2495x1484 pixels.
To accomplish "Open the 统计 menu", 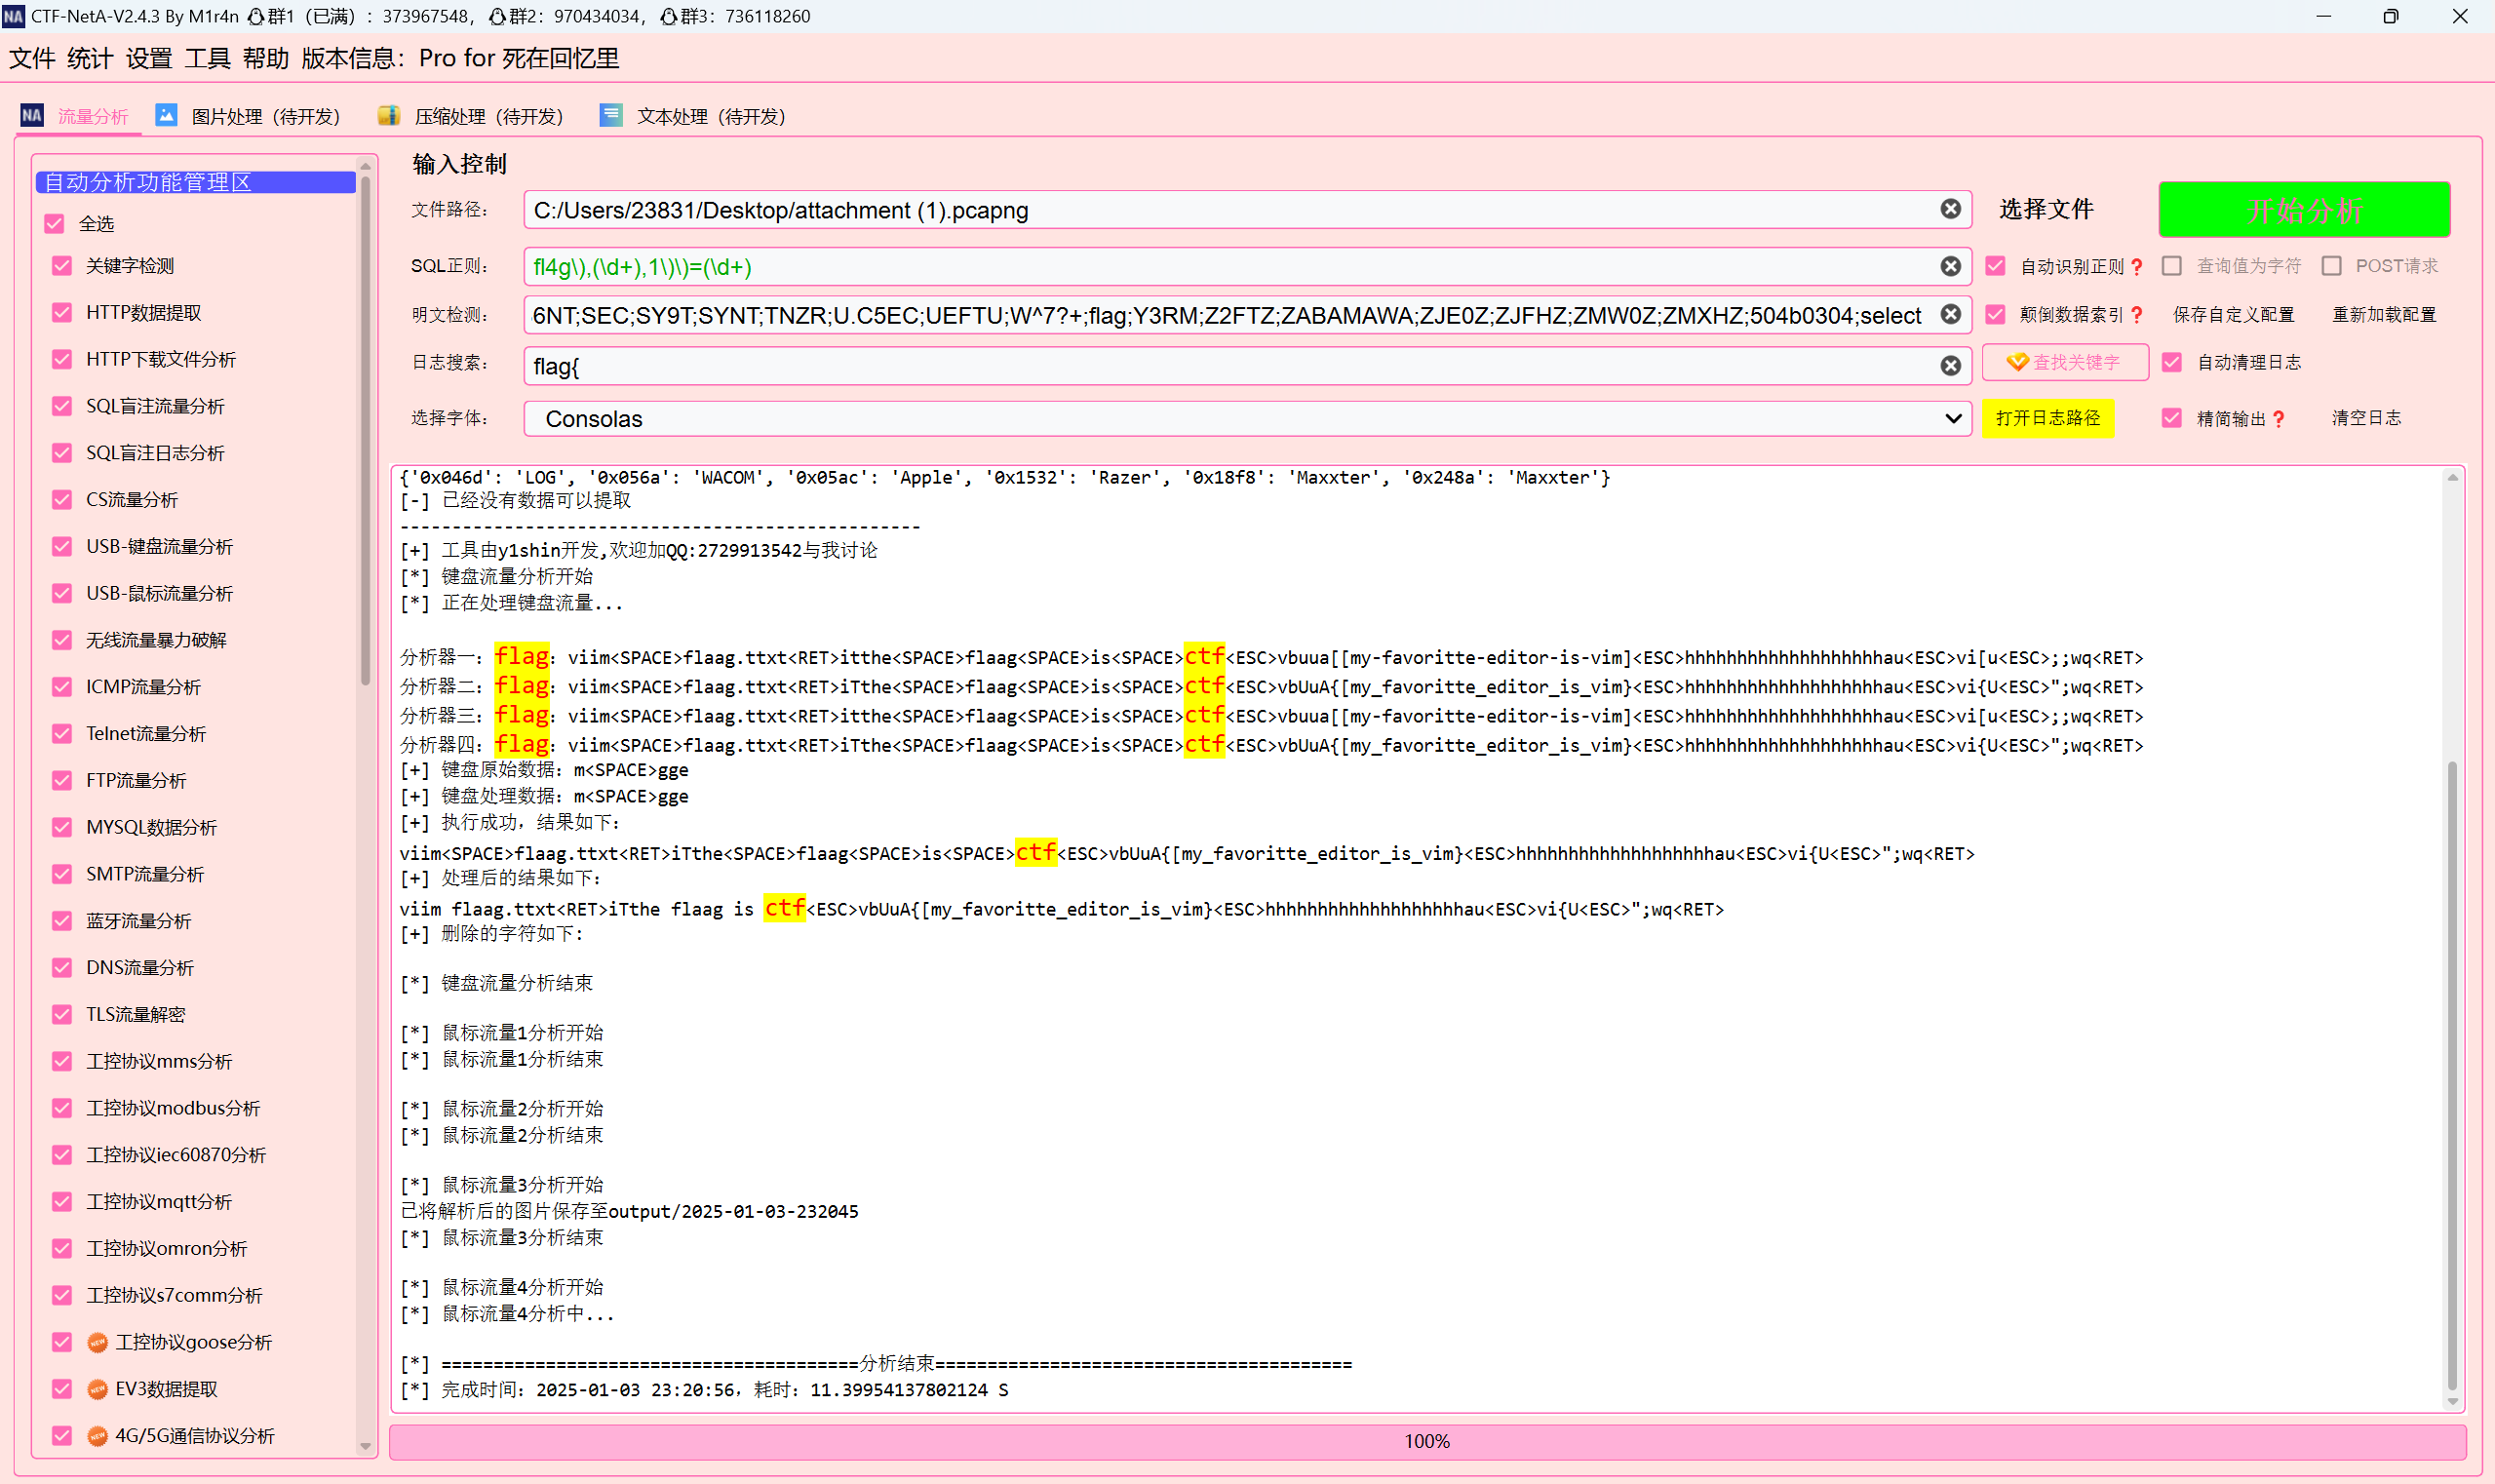I will [90, 58].
